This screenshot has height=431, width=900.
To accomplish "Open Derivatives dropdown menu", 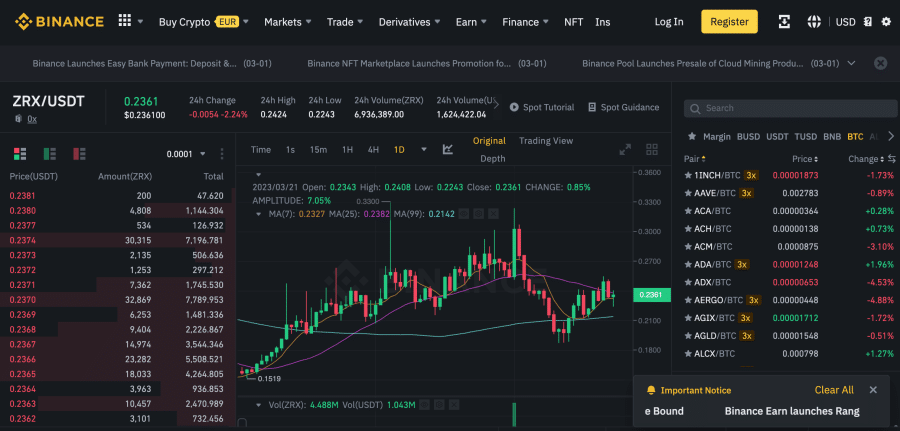I will pos(409,22).
